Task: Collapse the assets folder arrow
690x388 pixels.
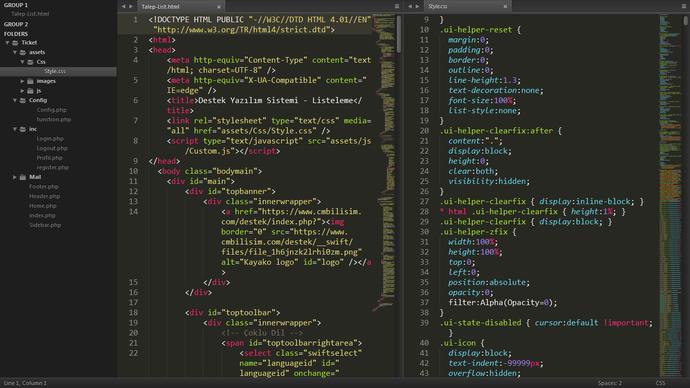Action: (x=15, y=52)
